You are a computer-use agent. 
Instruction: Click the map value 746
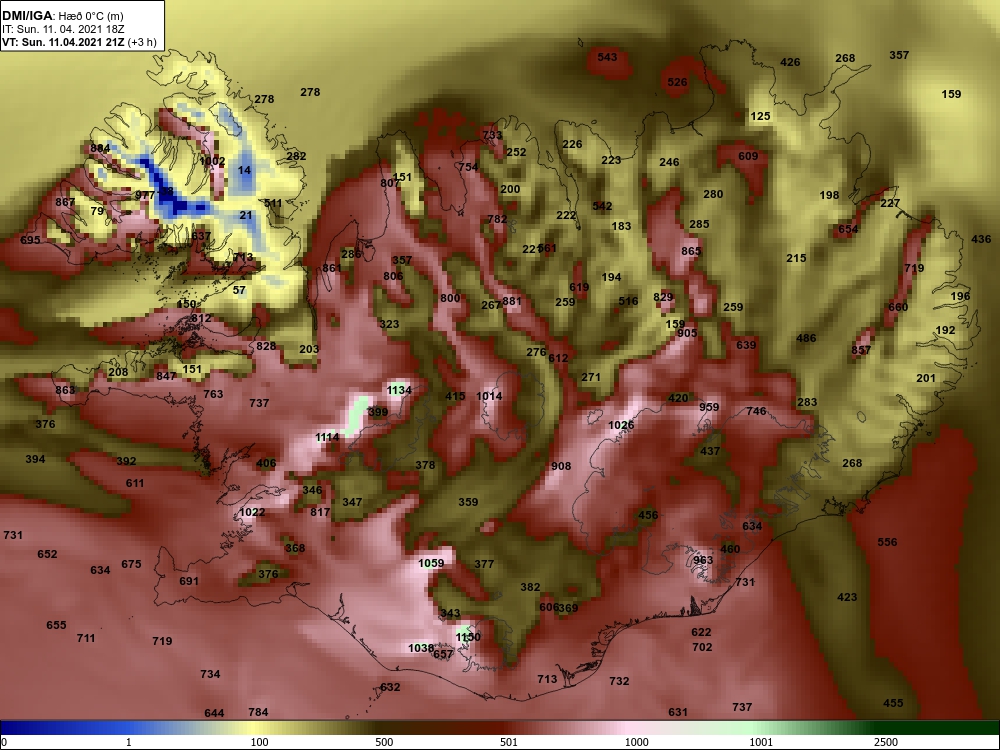[756, 412]
